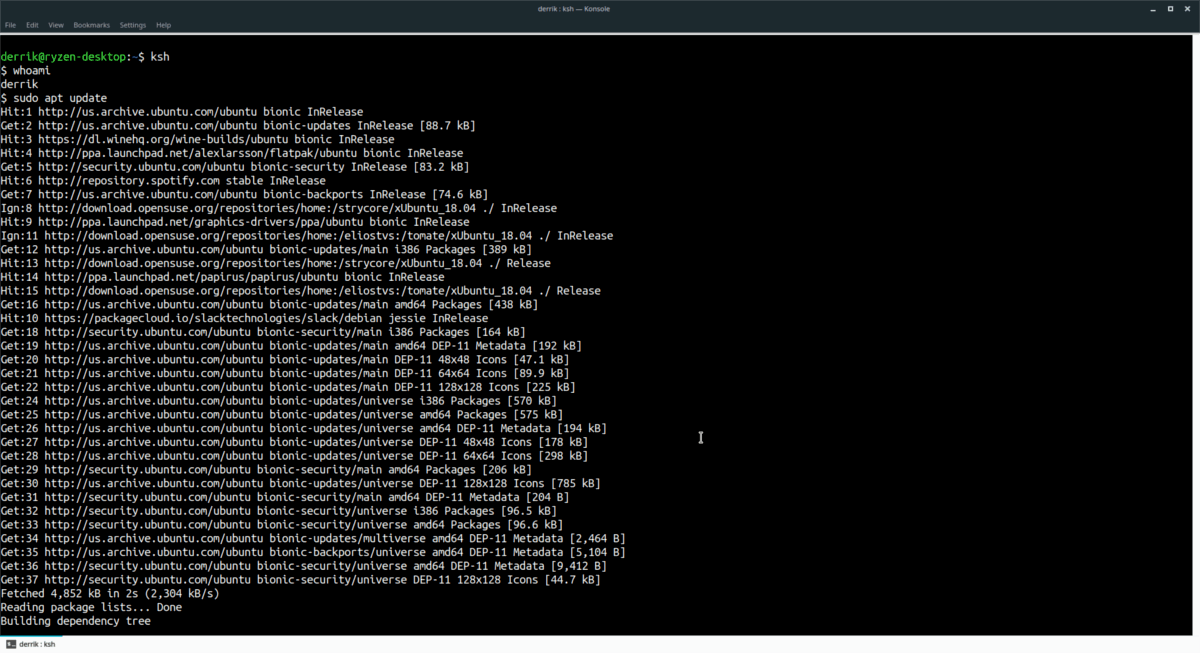Click the ppa.launchpad.net papirus link

pos(170,276)
